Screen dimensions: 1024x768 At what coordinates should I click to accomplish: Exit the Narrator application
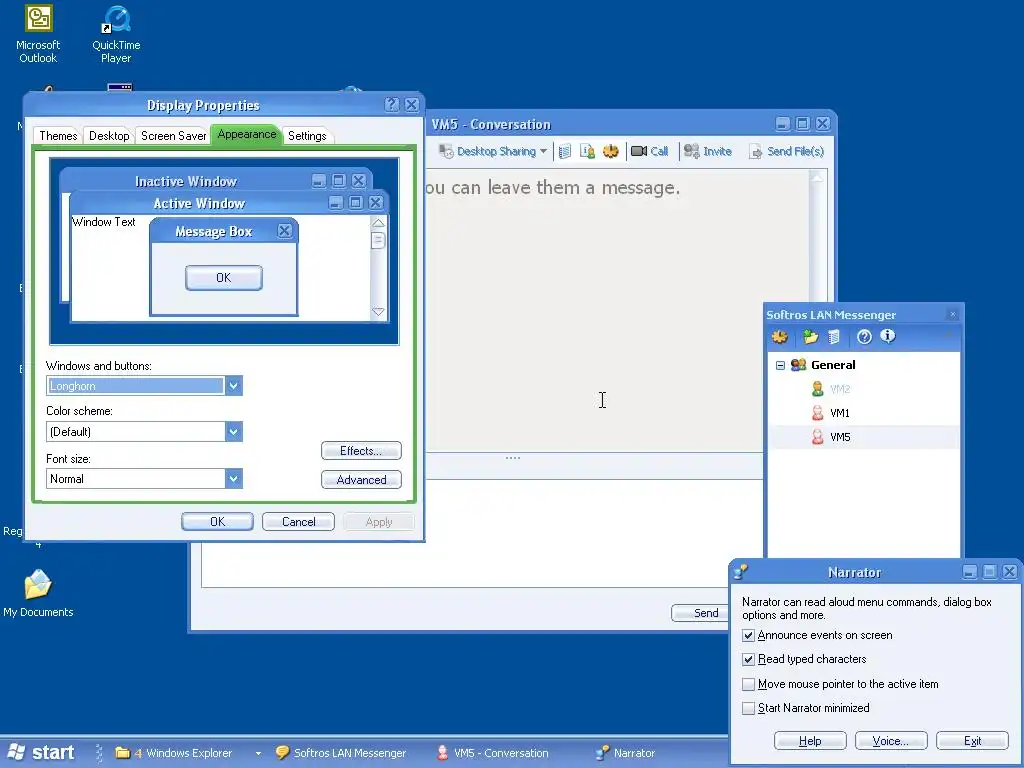972,741
